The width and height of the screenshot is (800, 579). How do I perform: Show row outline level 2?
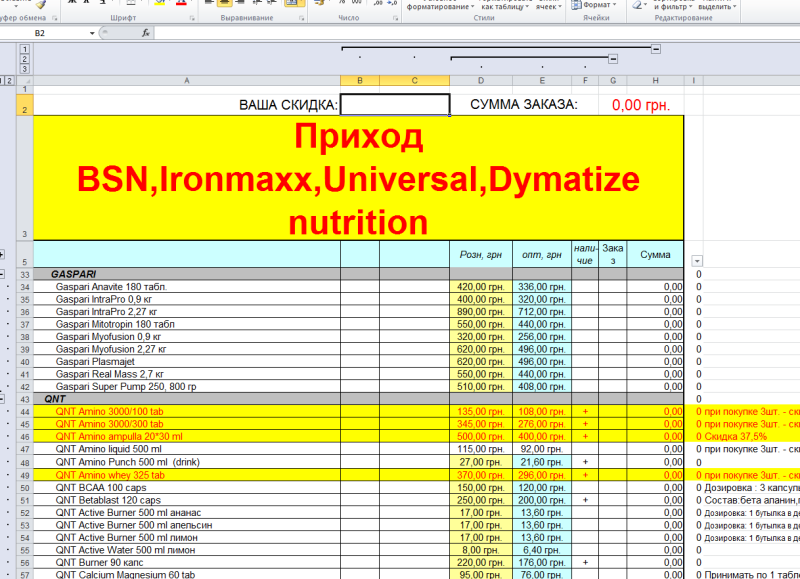[x=9, y=81]
